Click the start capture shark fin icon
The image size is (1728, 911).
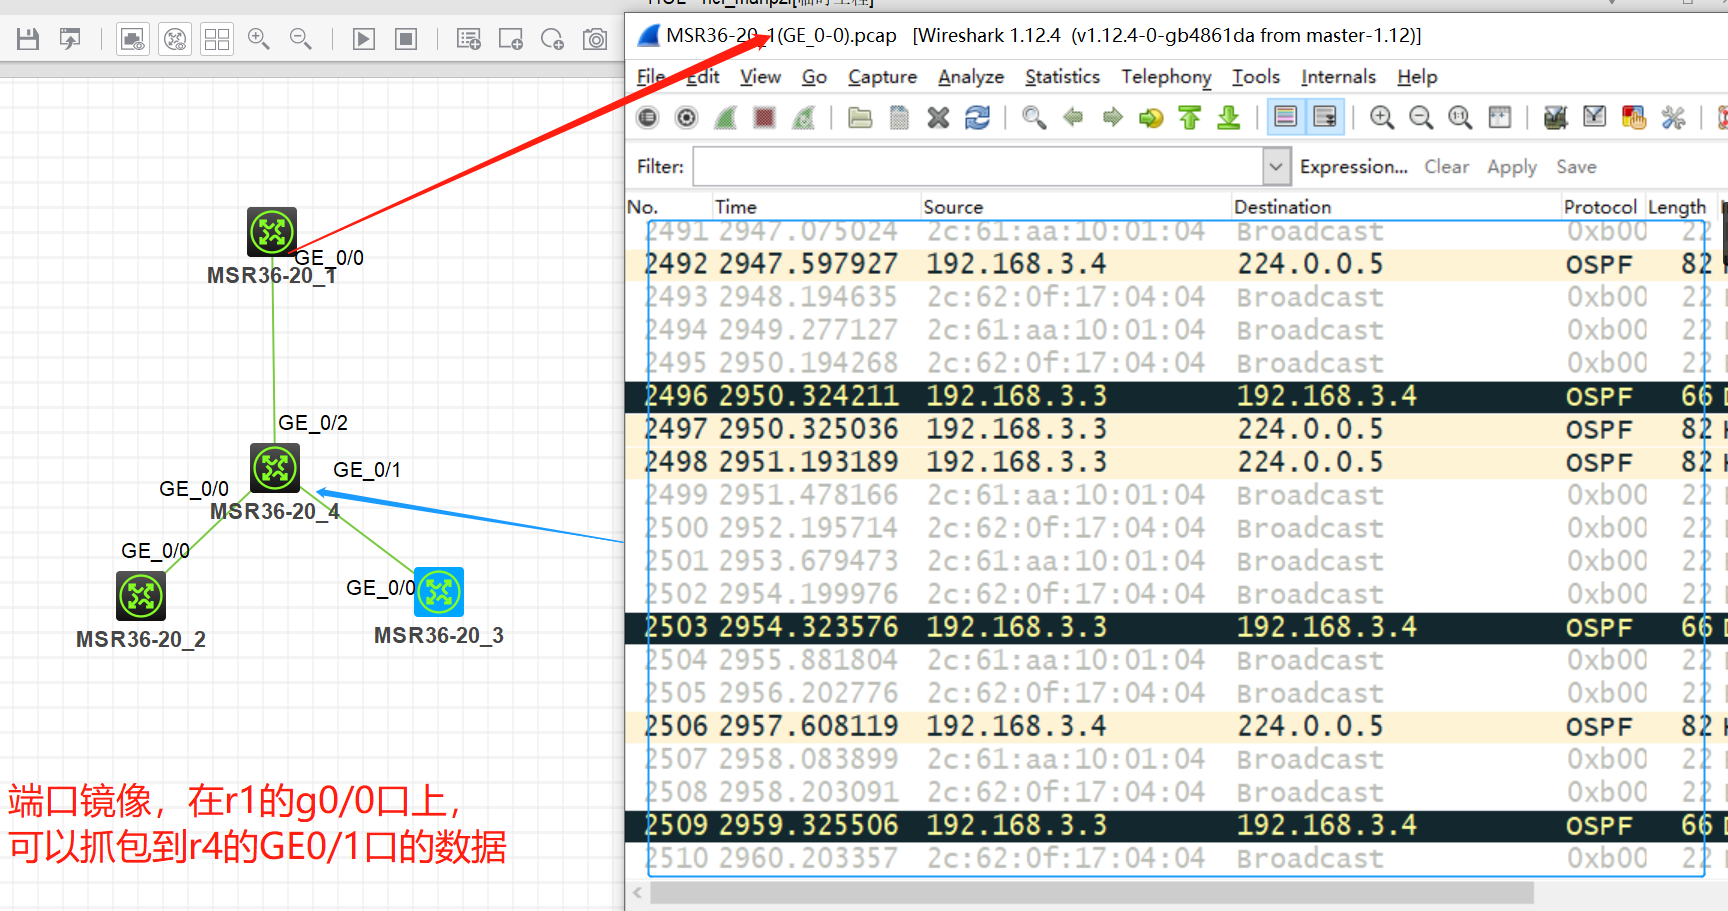[726, 118]
